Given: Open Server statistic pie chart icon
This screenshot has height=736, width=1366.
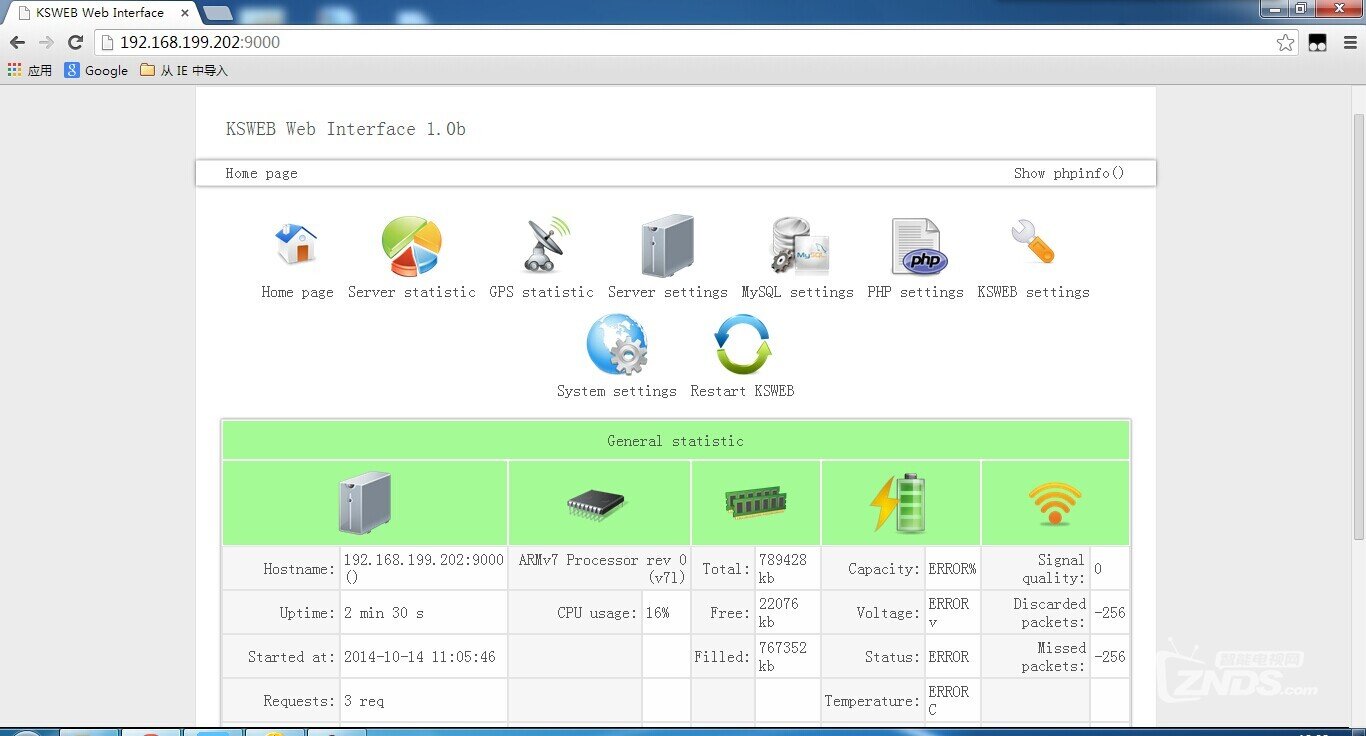Looking at the screenshot, I should pyautogui.click(x=411, y=246).
